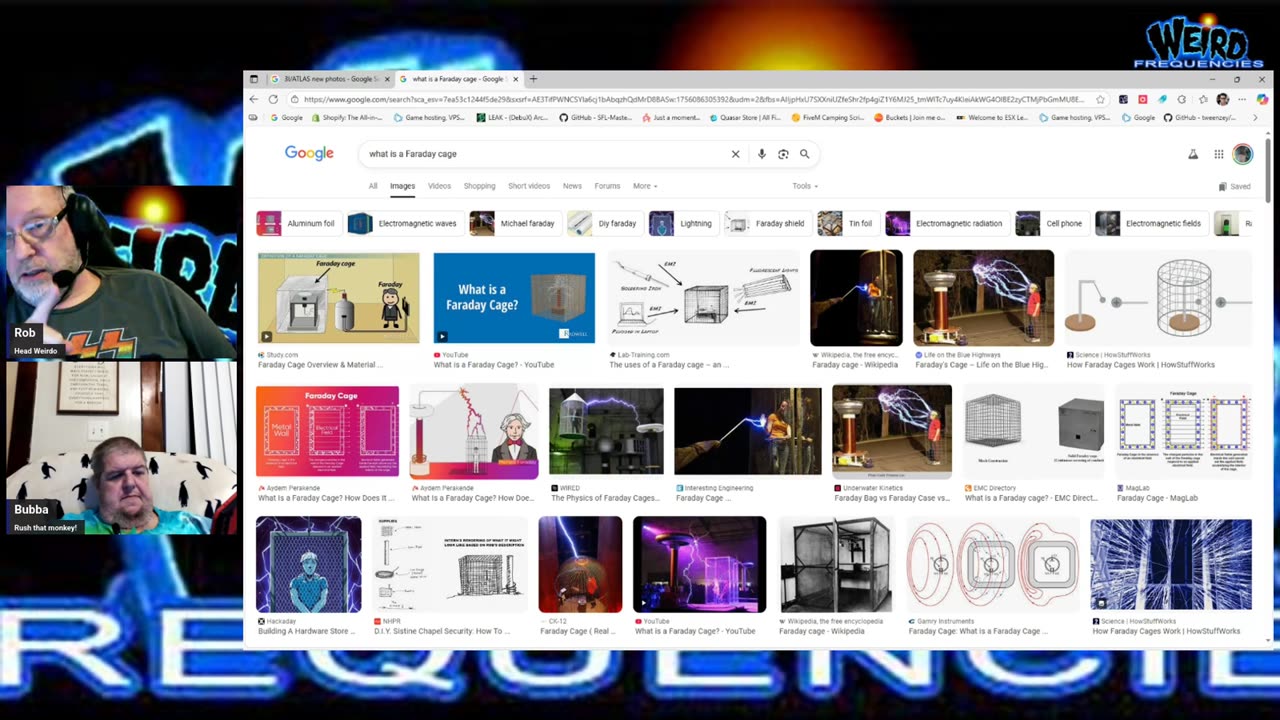Open the browser's three-dot menu

click(1242, 99)
